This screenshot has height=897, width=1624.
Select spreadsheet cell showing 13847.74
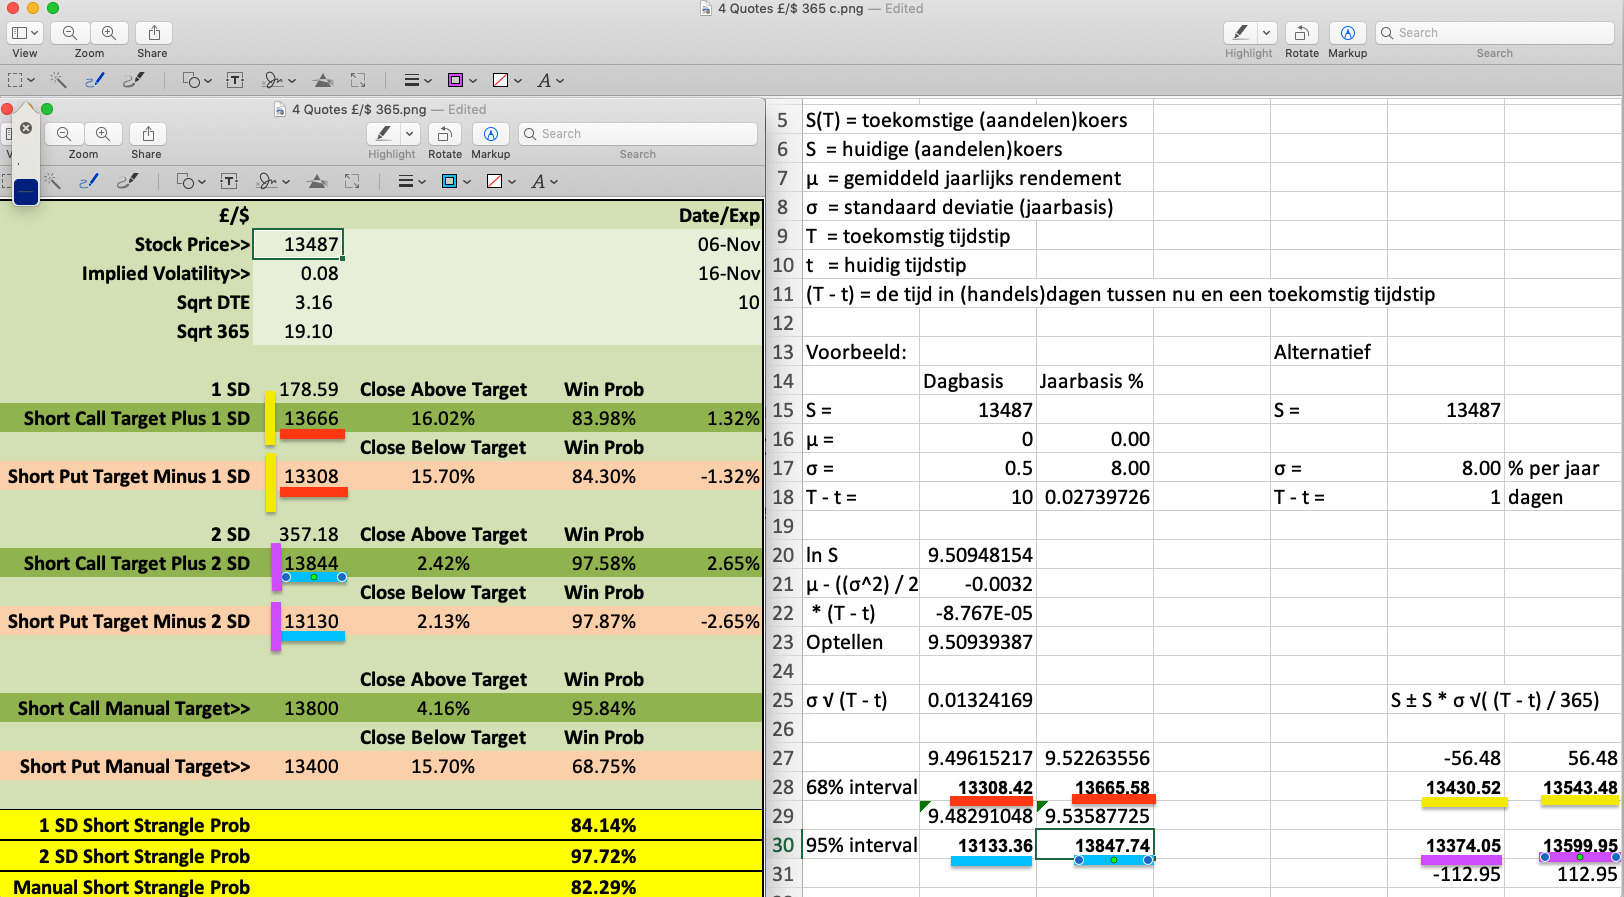[x=1095, y=845]
